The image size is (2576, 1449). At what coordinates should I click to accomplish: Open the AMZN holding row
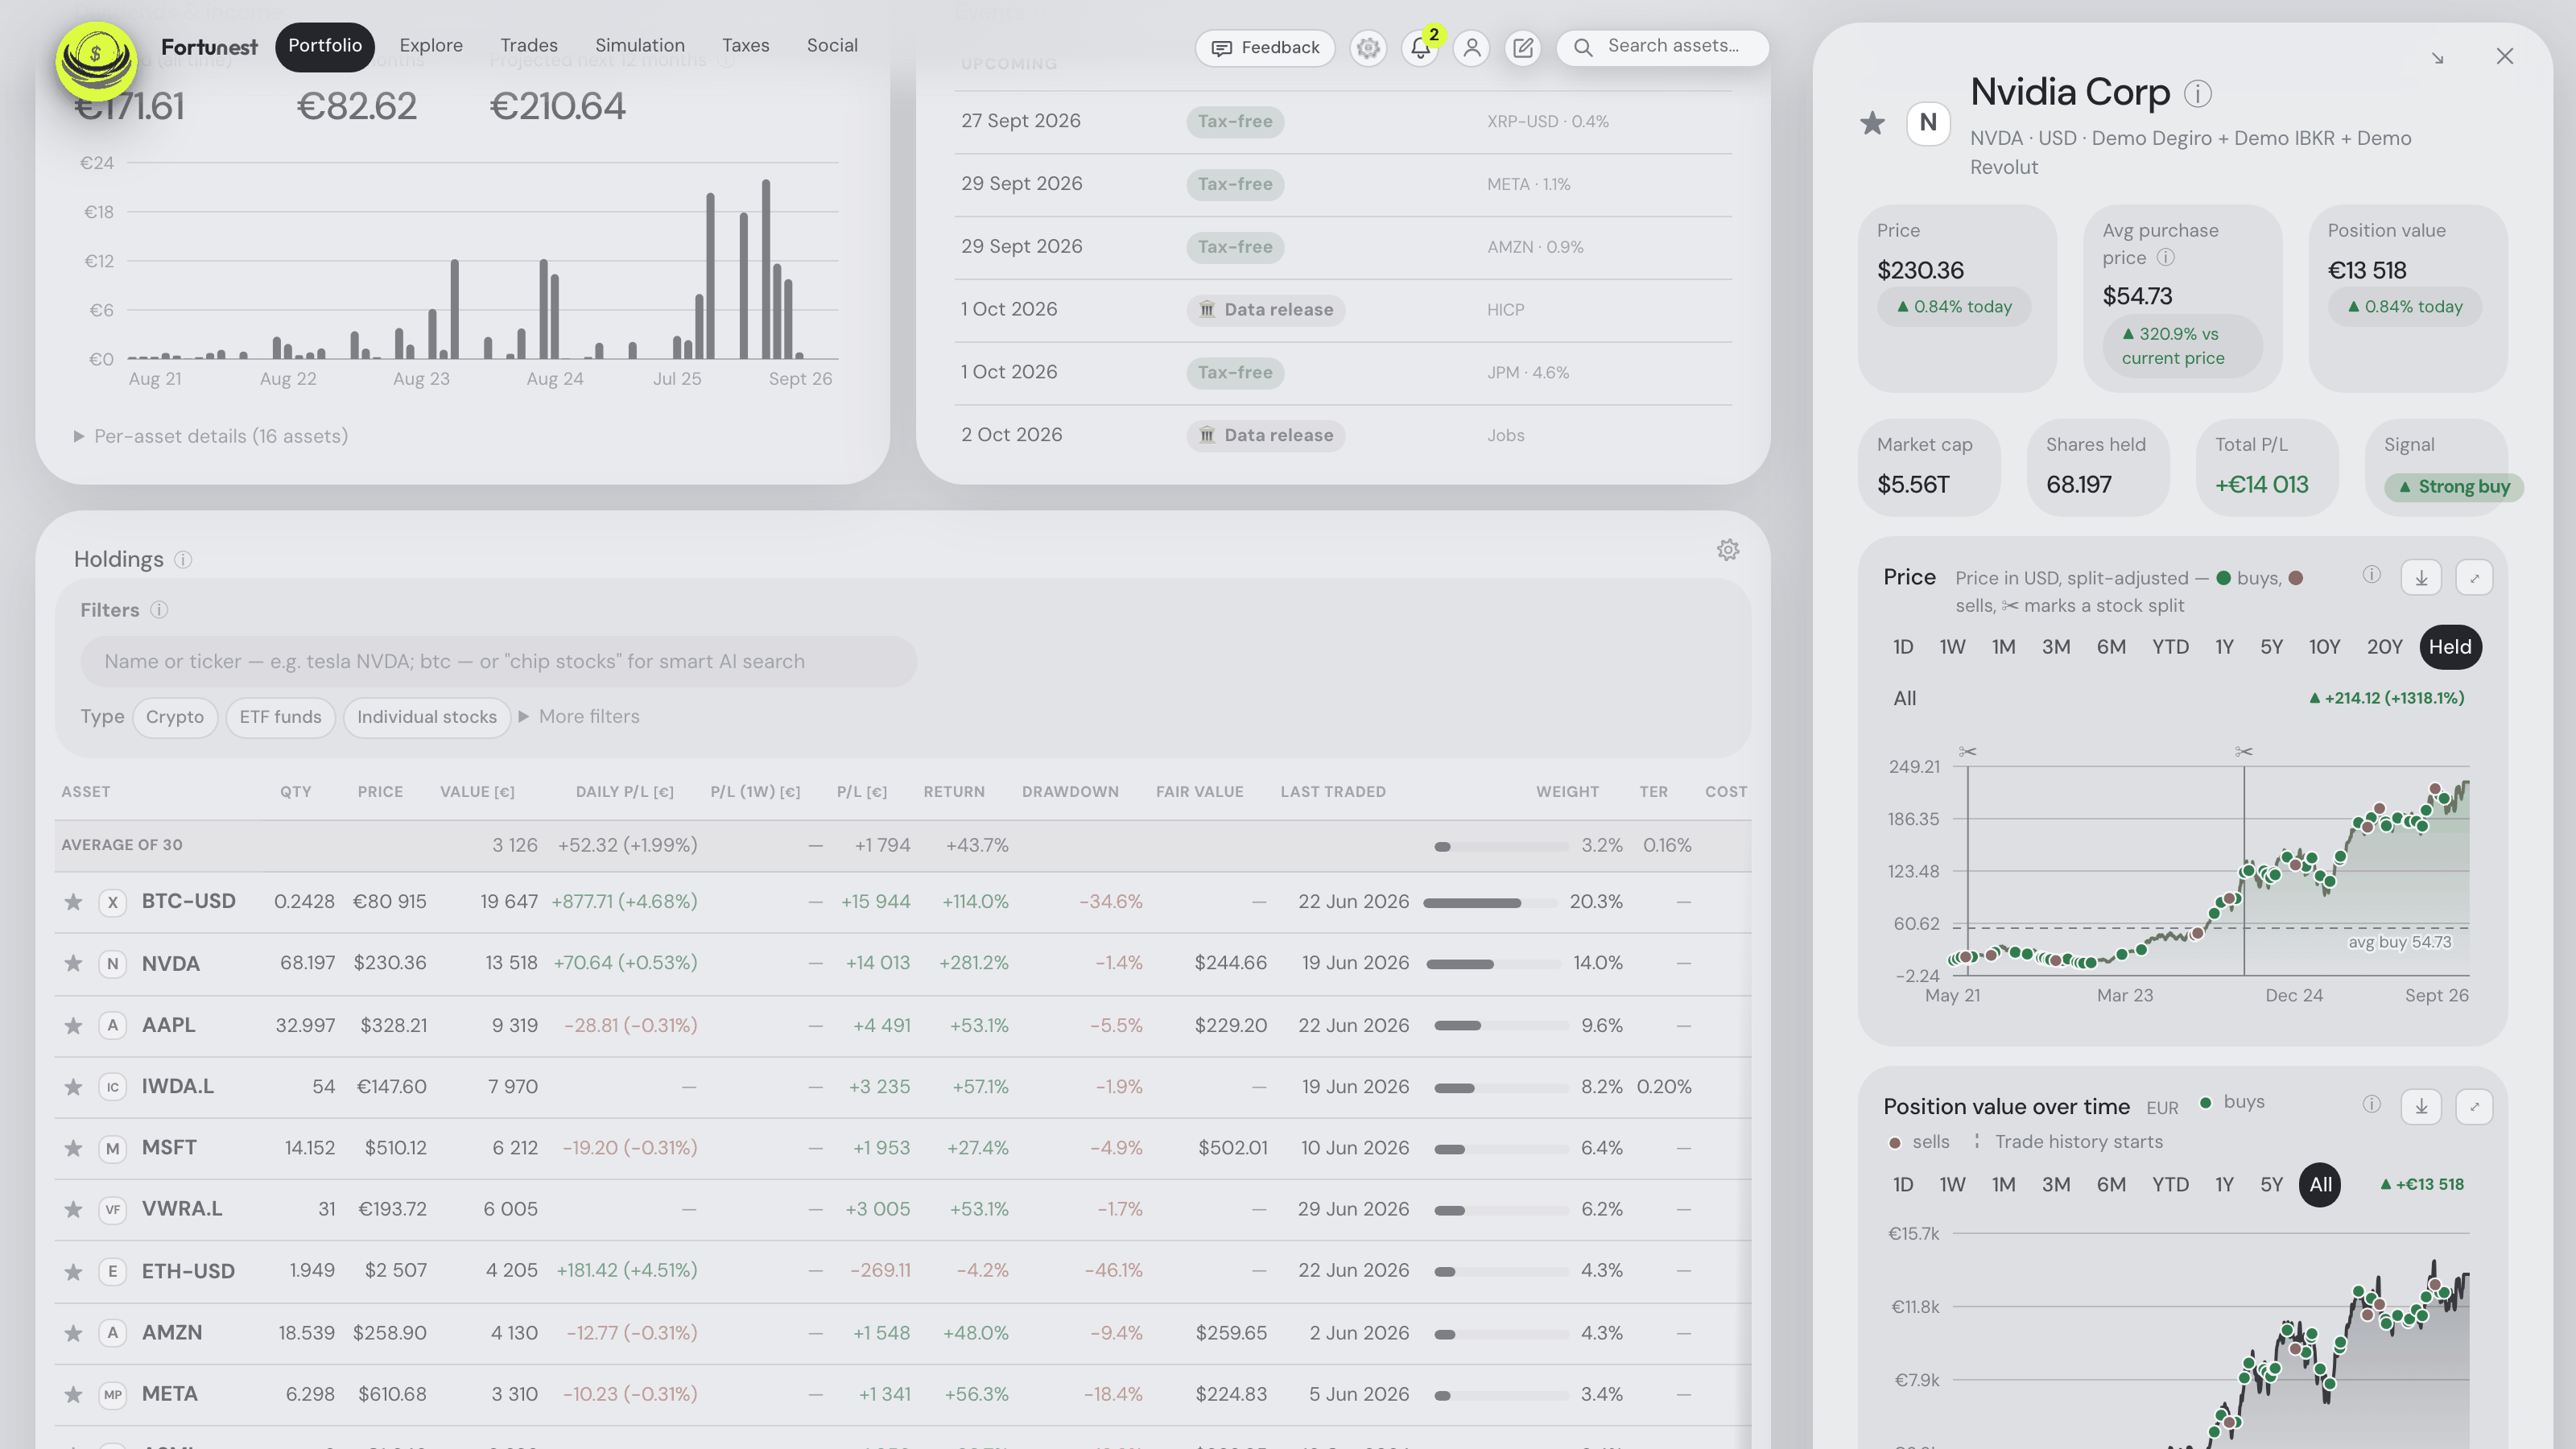903,1334
